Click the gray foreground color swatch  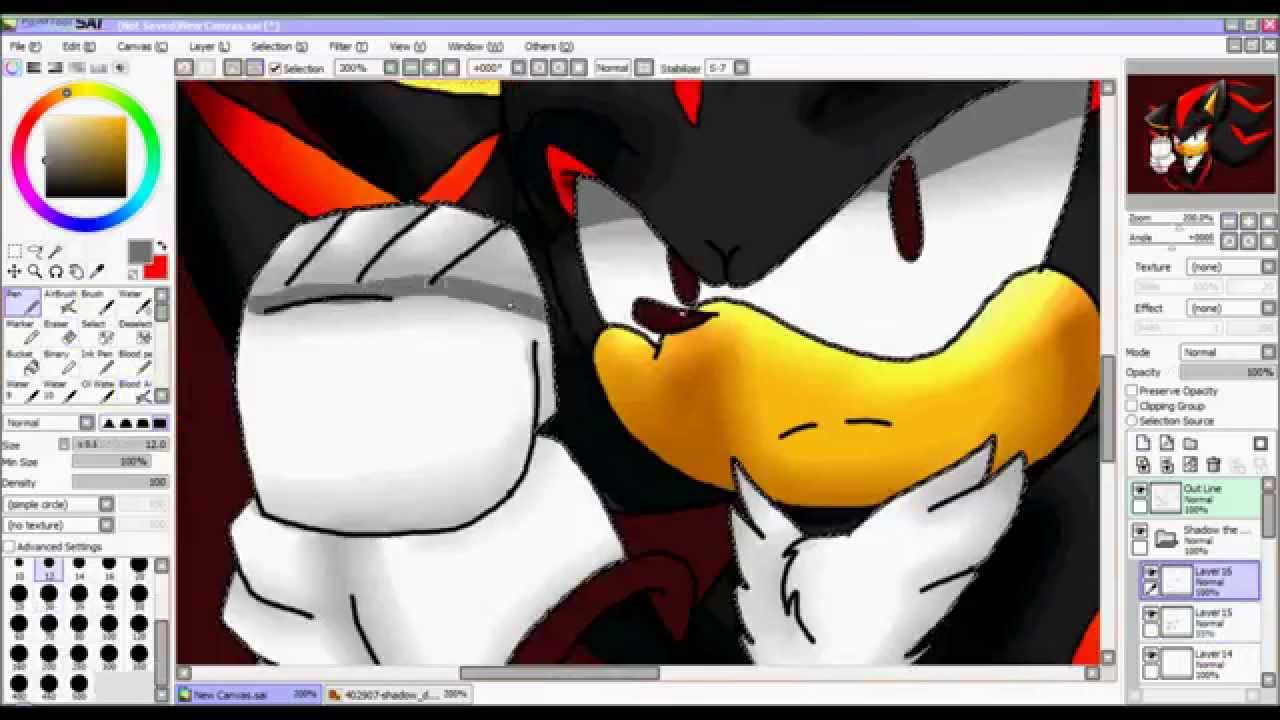pyautogui.click(x=140, y=252)
